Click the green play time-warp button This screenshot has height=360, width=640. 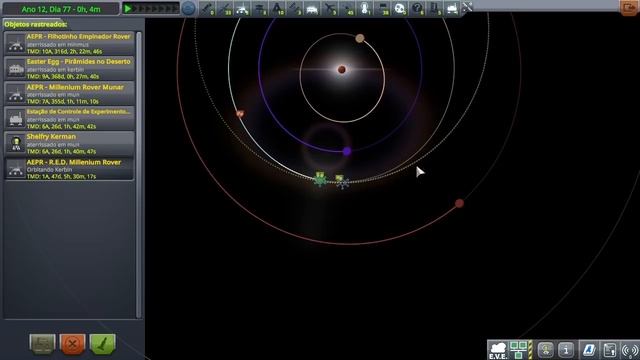128,8
